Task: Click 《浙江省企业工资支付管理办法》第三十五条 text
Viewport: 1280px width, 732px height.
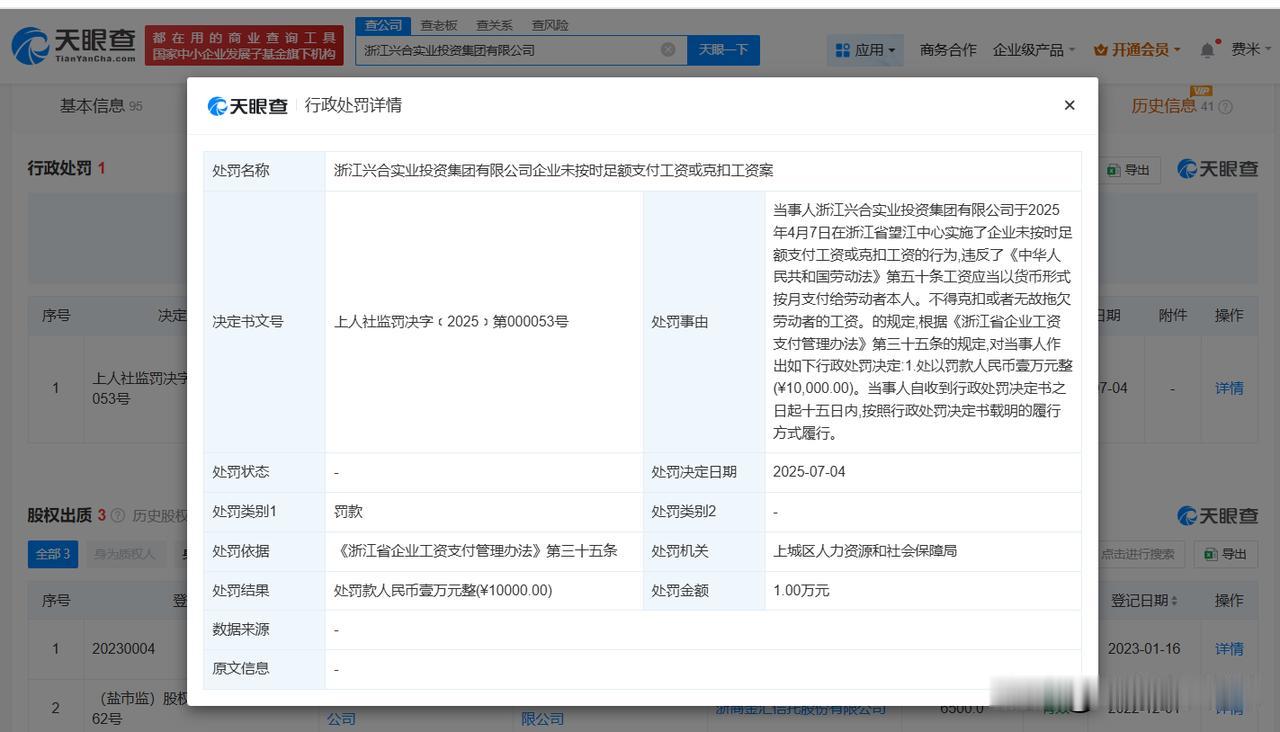Action: point(476,551)
